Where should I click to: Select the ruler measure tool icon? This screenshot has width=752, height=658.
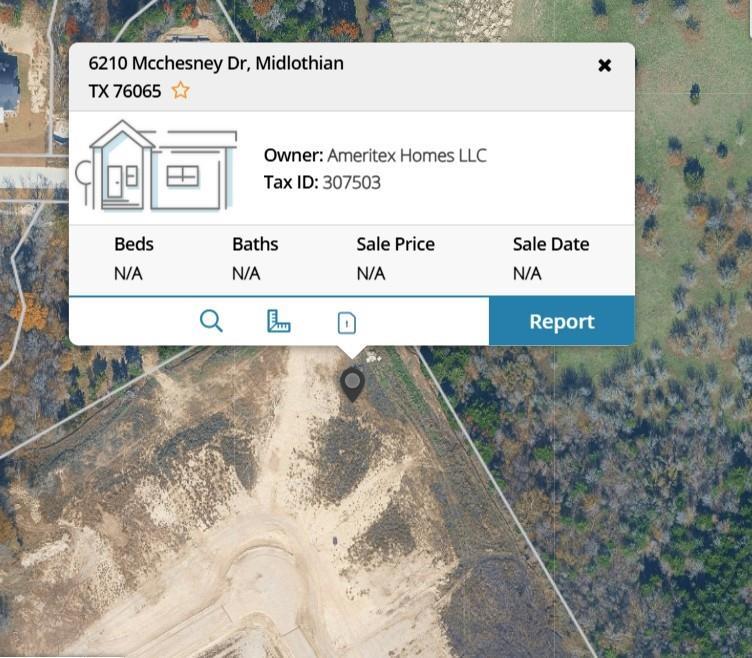click(278, 321)
